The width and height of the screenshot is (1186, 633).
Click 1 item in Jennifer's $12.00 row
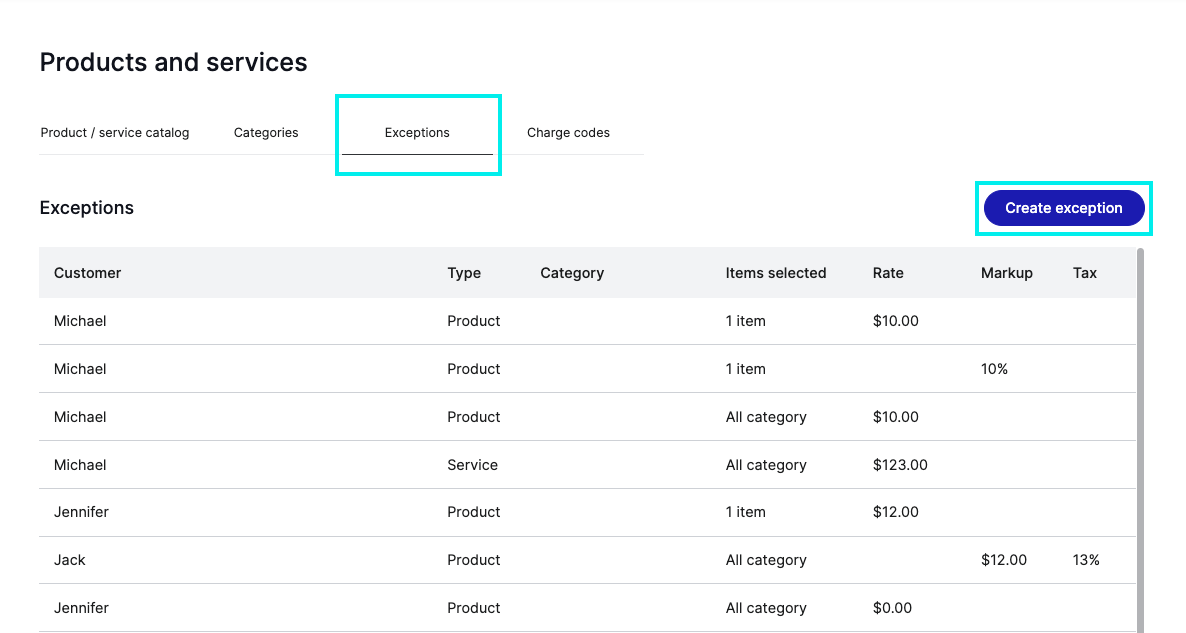[x=745, y=512]
